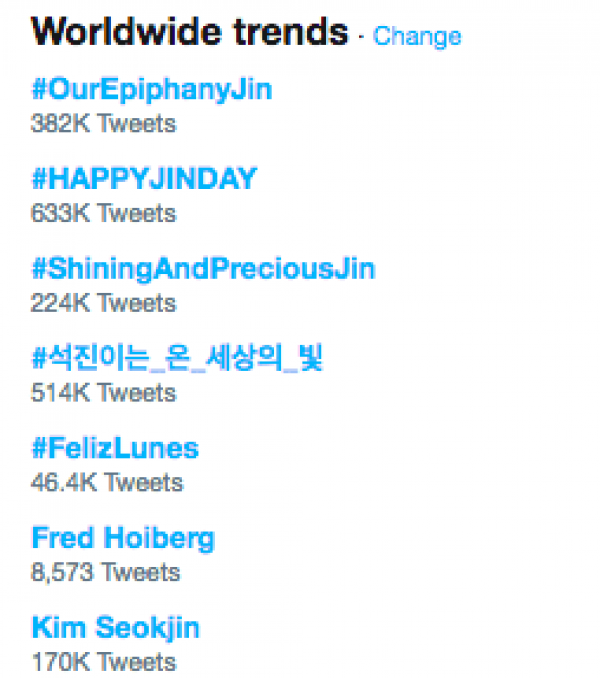Click the word Tweets below Fred Hoiberg
This screenshot has width=600, height=678.
[x=141, y=572]
